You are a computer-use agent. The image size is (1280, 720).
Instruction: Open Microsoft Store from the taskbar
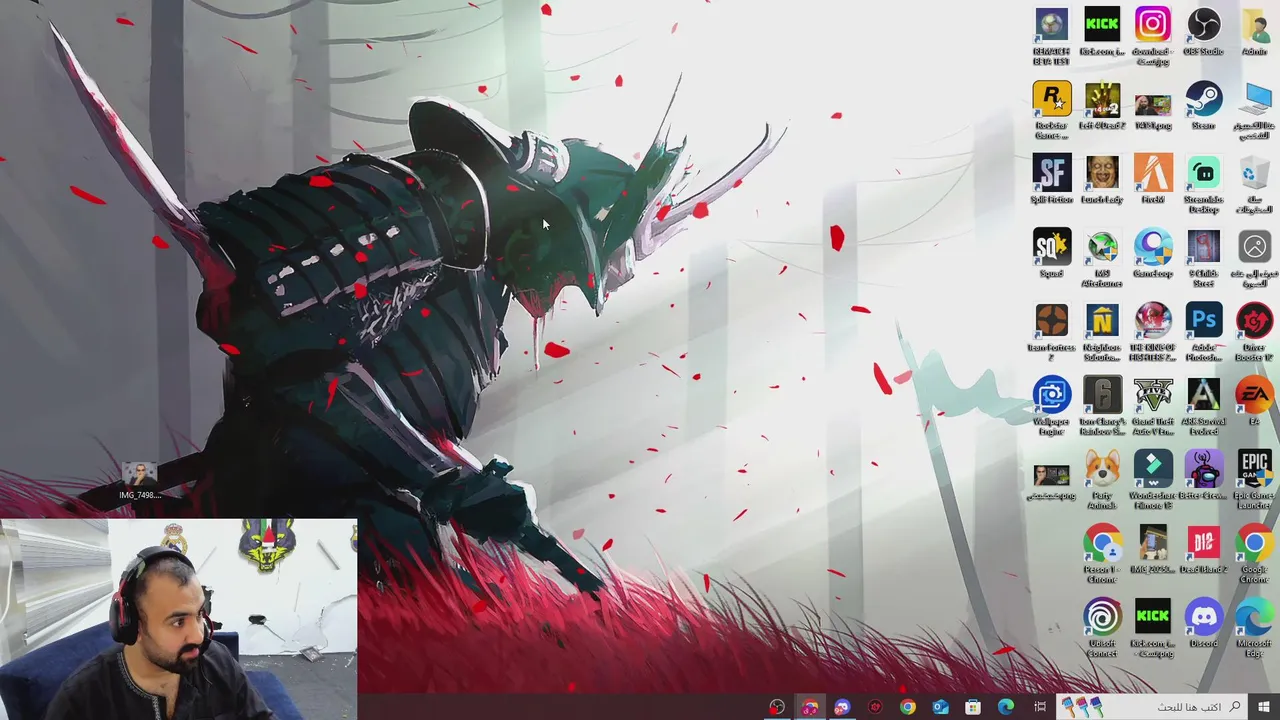(x=973, y=707)
